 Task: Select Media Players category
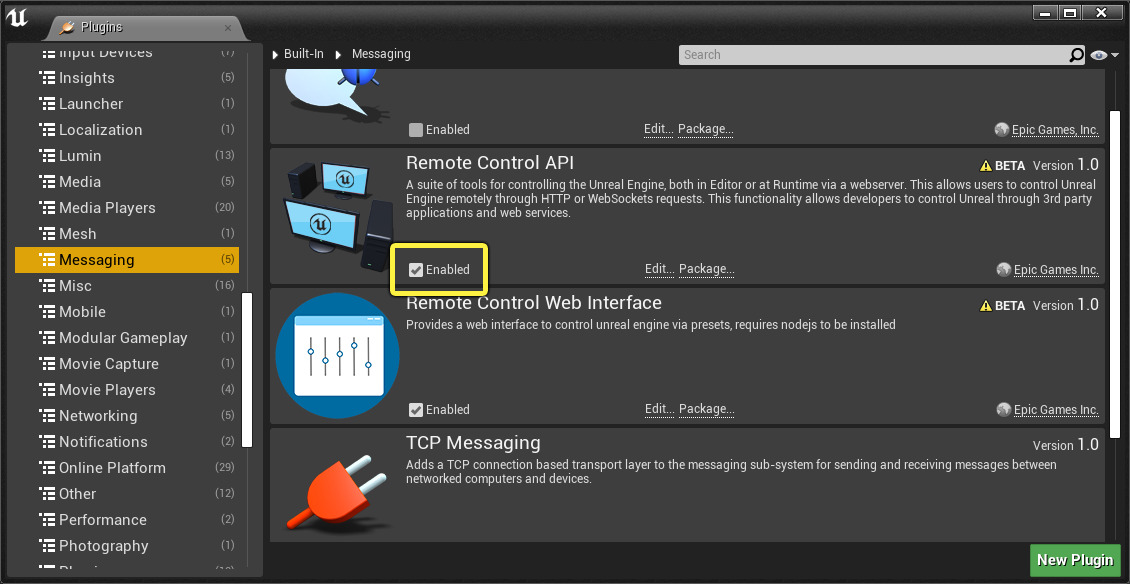point(107,208)
